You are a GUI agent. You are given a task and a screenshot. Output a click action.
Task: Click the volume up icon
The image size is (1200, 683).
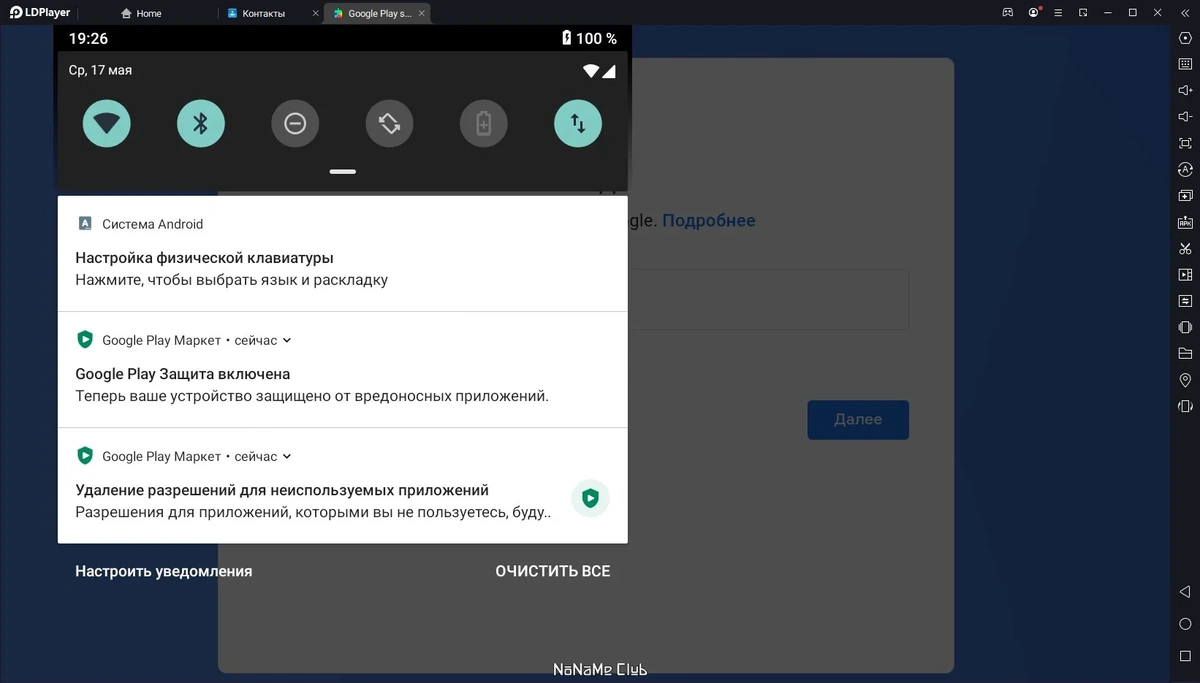(x=1185, y=90)
